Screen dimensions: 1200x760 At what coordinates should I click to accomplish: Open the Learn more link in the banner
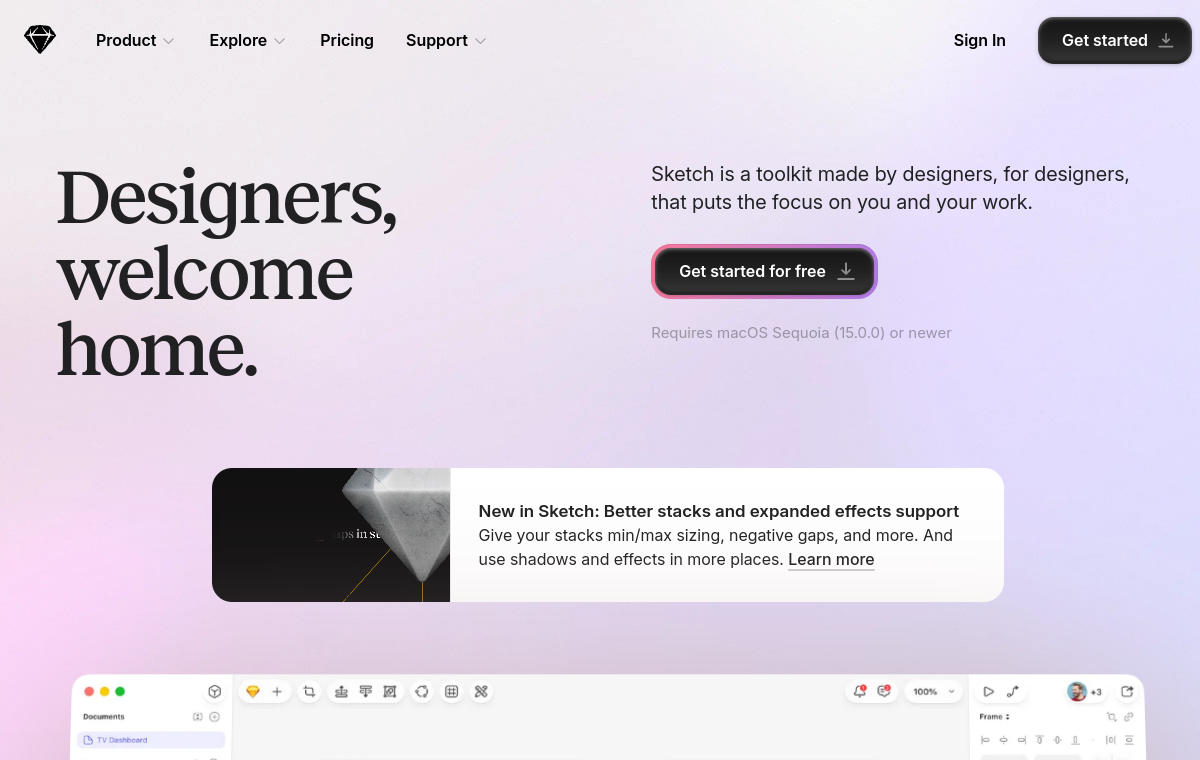831,559
